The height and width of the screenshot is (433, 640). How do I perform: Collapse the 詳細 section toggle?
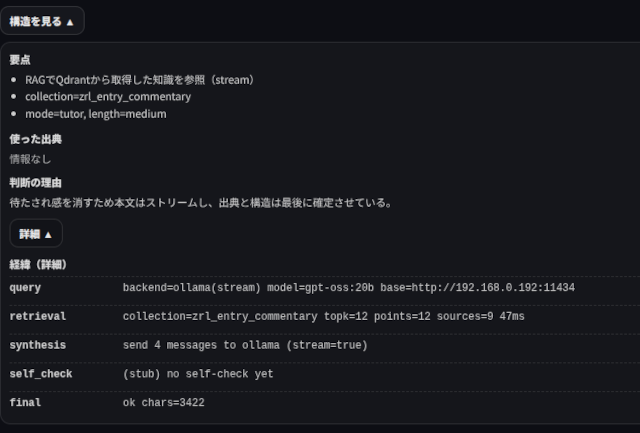point(36,234)
